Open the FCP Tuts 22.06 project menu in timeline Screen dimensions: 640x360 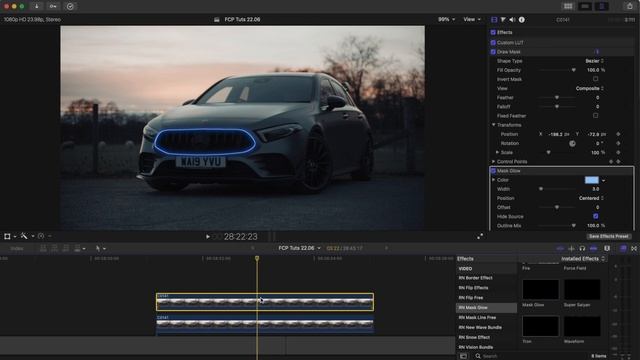[299, 248]
